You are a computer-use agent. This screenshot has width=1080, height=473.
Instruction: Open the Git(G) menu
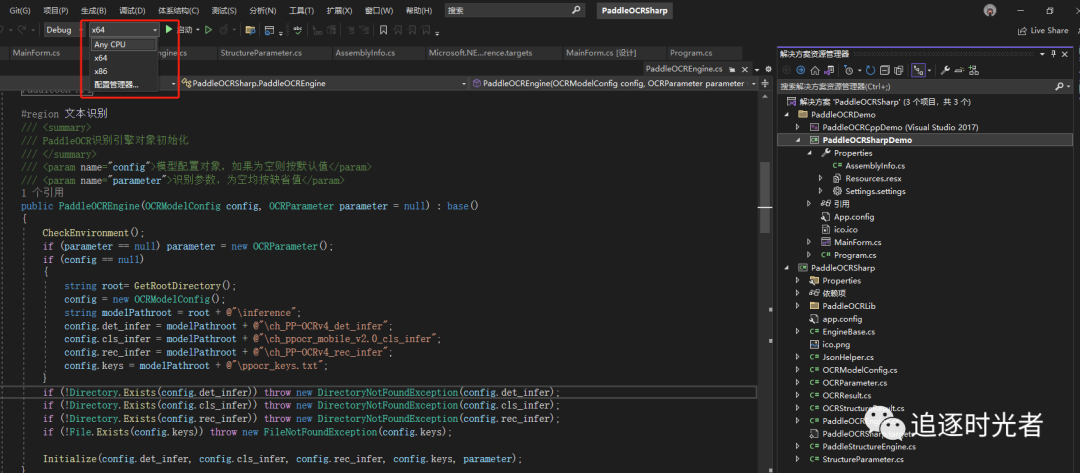(x=20, y=11)
